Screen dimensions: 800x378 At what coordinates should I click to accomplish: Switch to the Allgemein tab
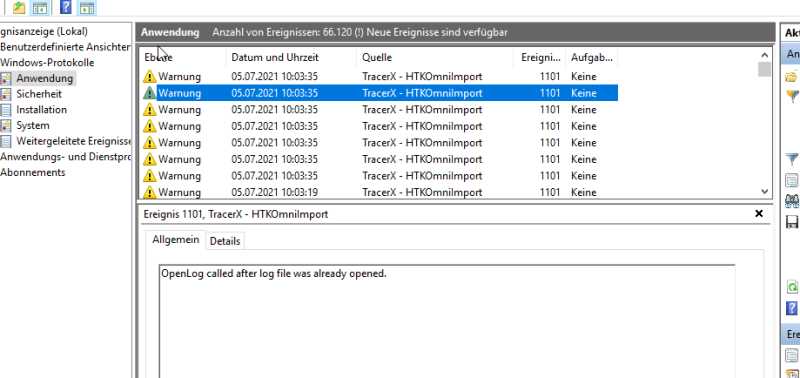click(x=176, y=240)
